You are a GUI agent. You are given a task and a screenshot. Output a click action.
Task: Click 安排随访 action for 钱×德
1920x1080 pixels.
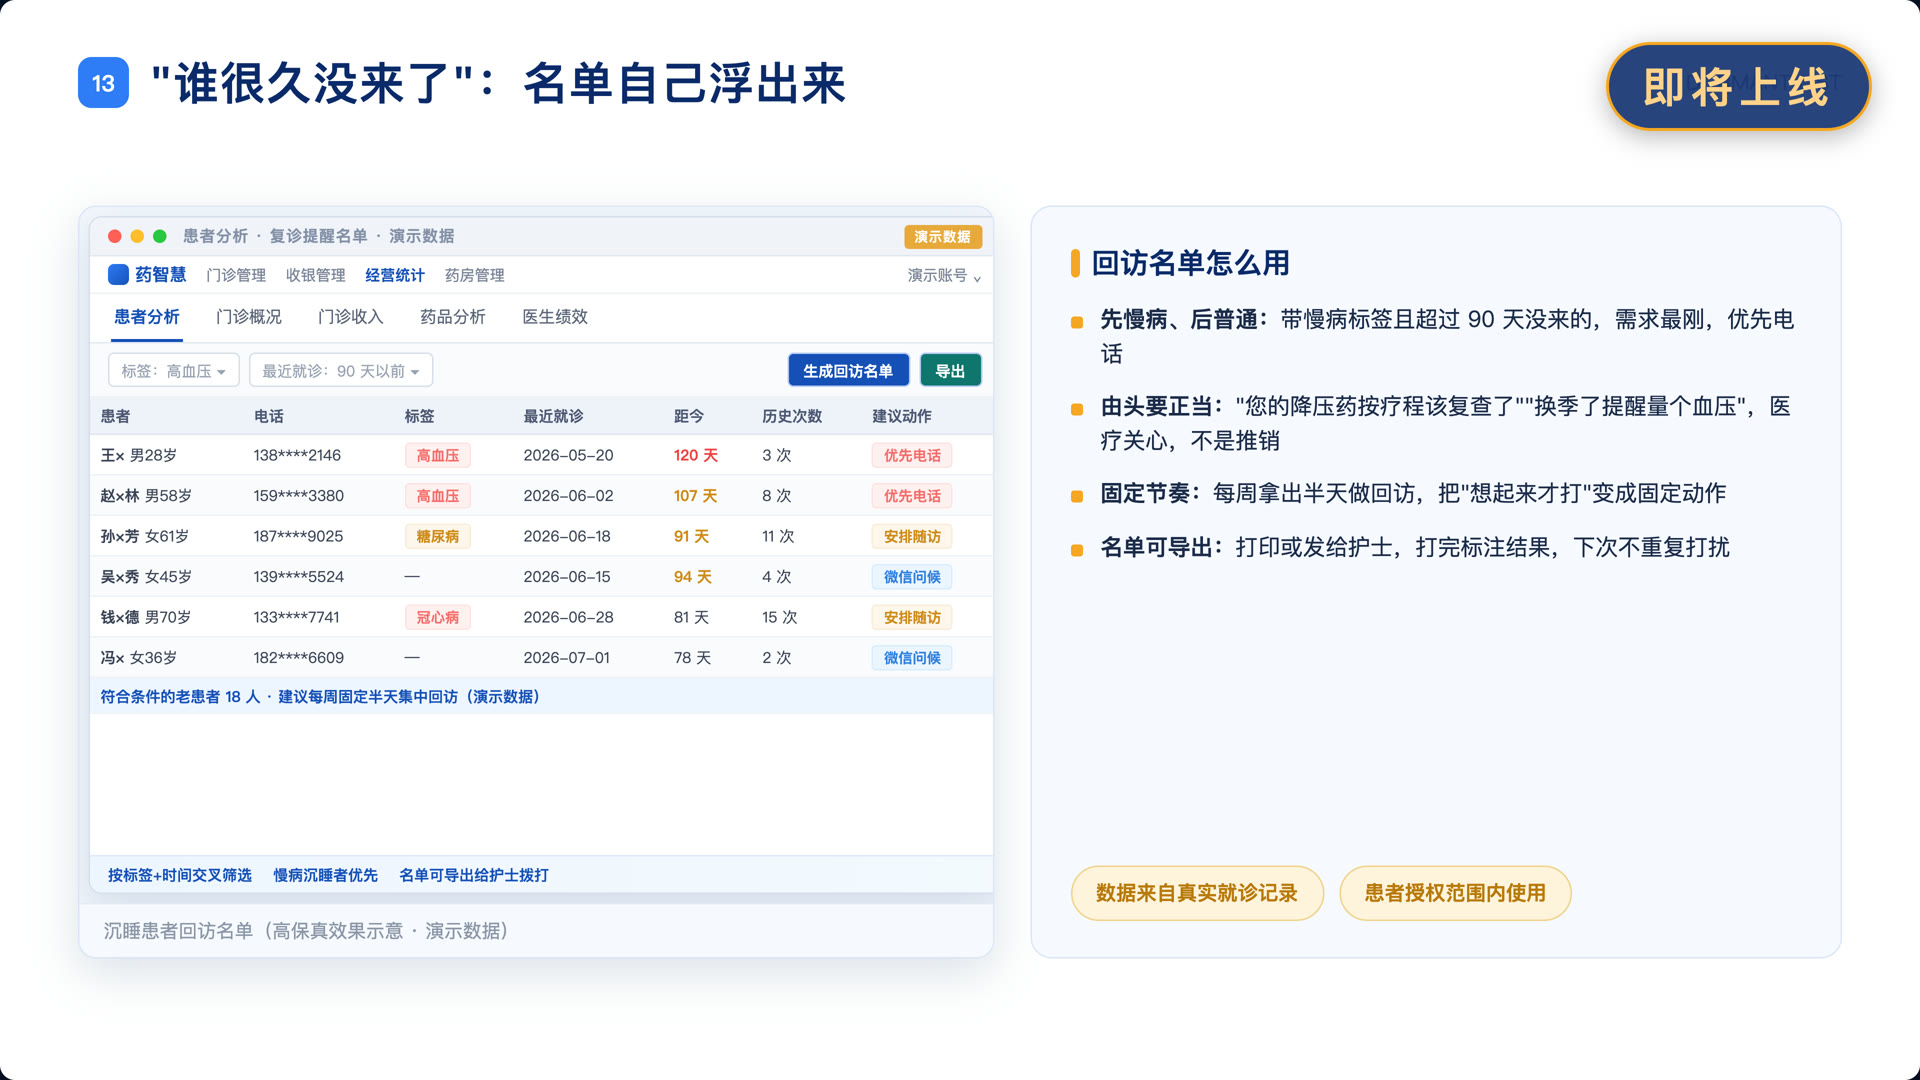tap(912, 618)
